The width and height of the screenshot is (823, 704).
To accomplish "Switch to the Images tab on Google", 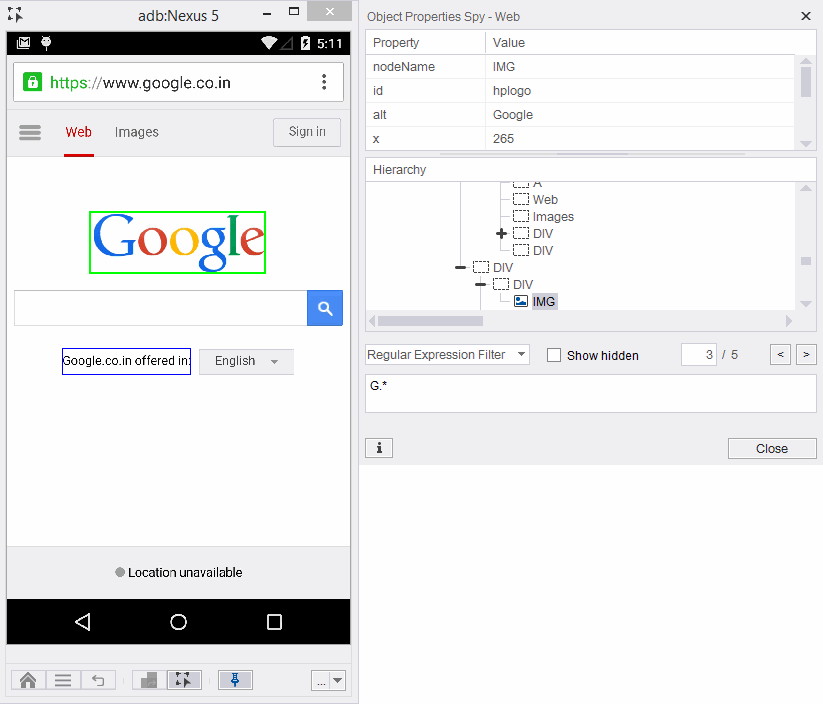I will coord(136,132).
